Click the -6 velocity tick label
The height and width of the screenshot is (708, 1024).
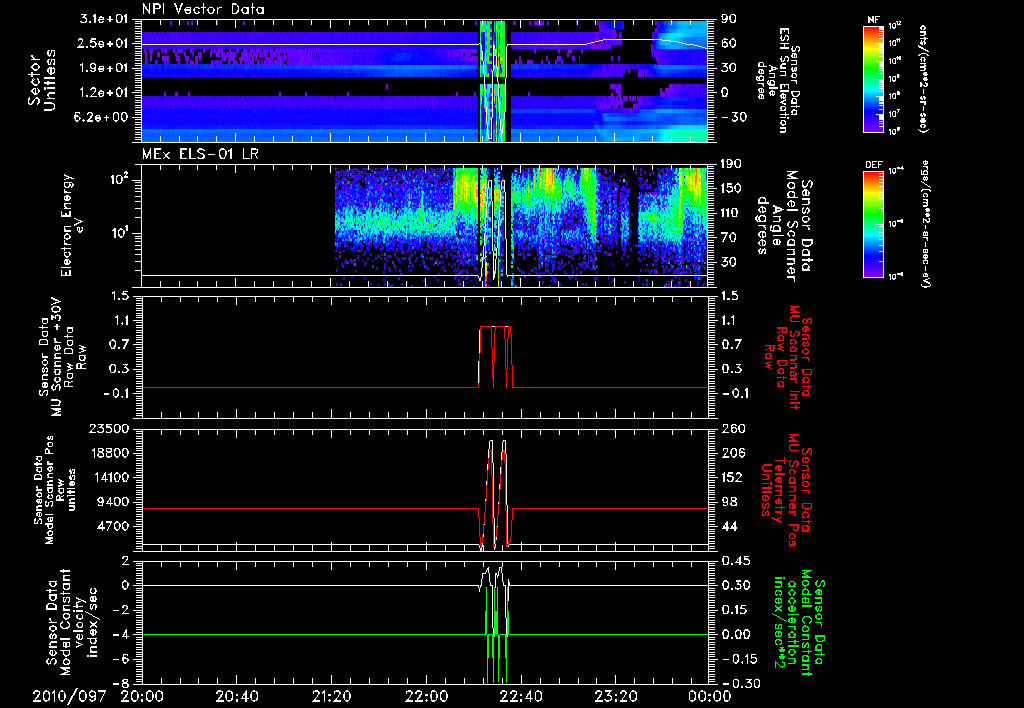click(123, 659)
